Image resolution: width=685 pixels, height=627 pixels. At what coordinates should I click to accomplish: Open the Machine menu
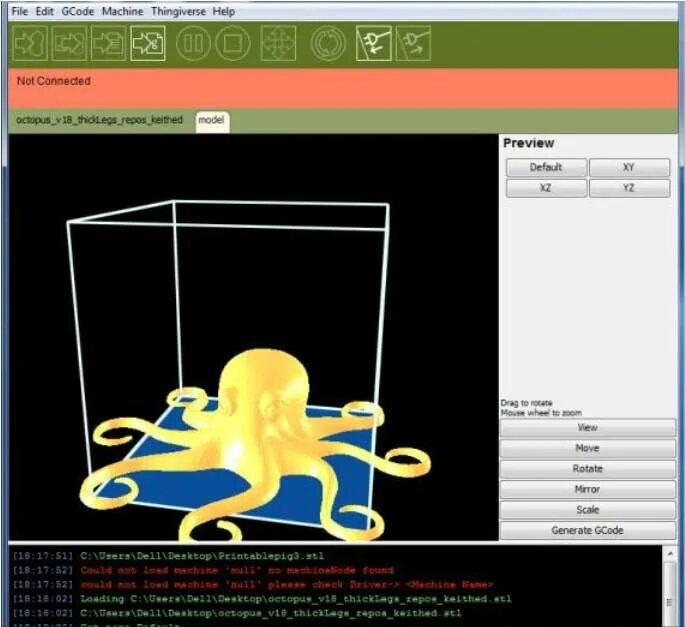(122, 11)
